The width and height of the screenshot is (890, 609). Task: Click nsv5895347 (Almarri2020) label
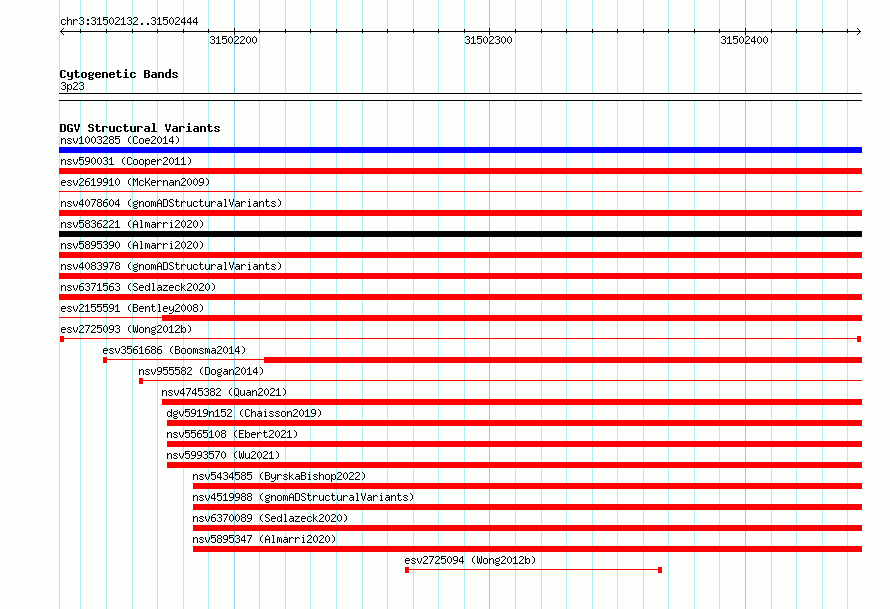tap(264, 539)
